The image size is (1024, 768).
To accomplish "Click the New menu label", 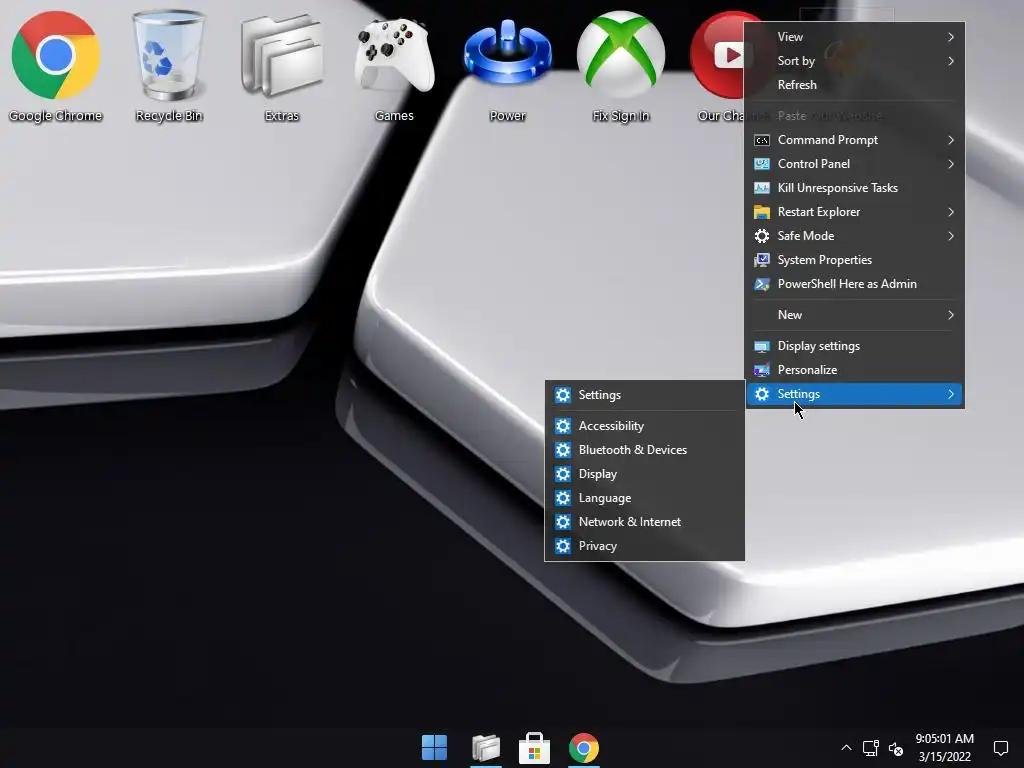I will coord(790,315).
